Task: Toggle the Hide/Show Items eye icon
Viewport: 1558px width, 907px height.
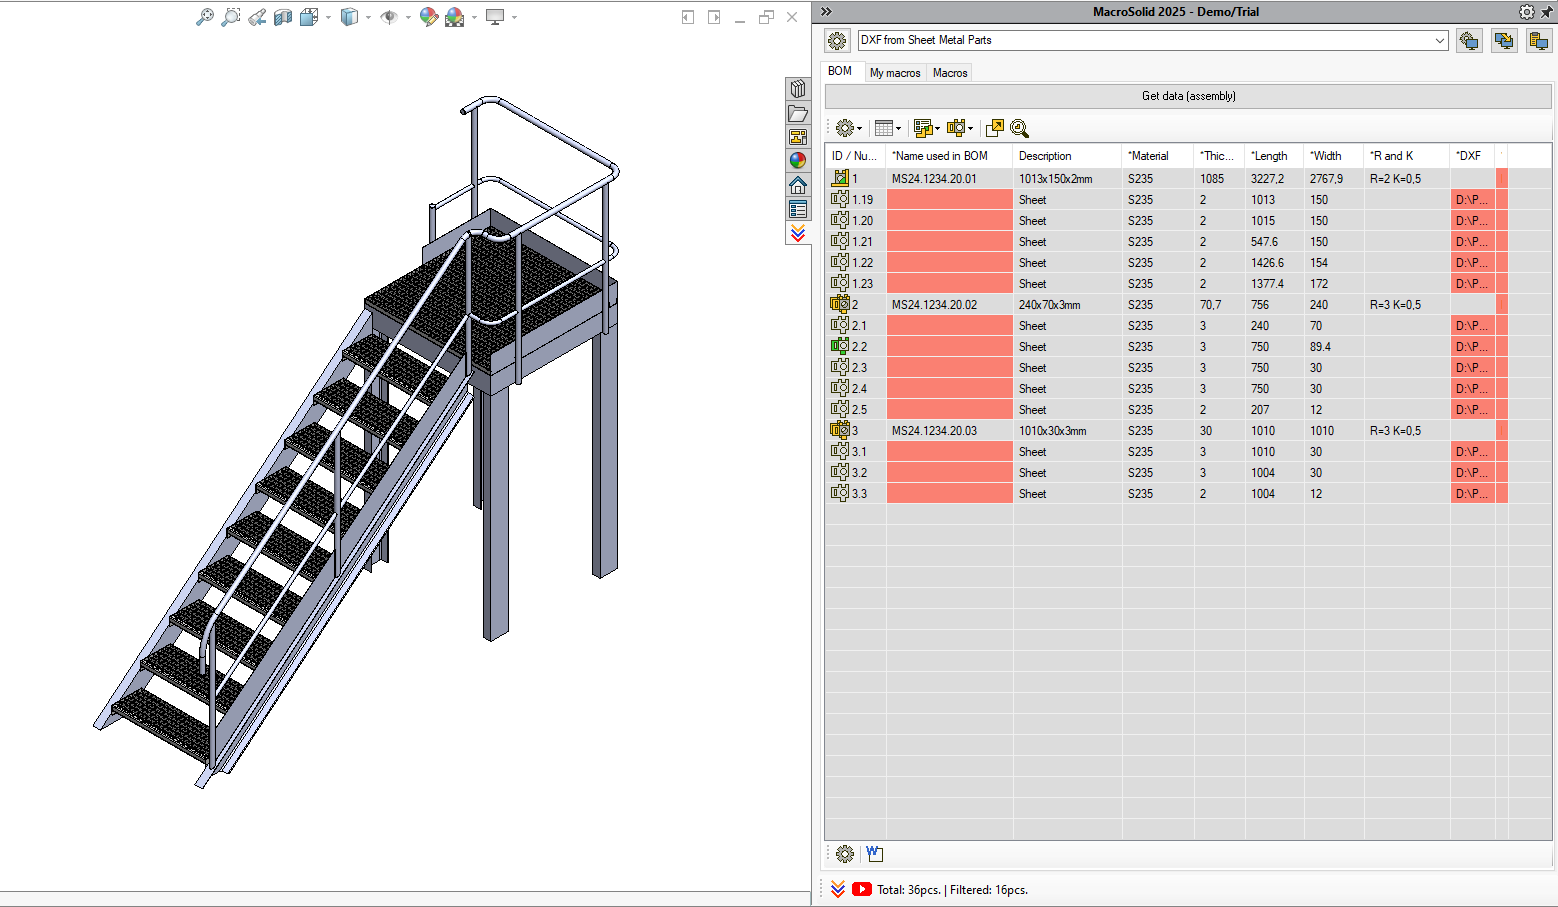Action: [x=389, y=17]
